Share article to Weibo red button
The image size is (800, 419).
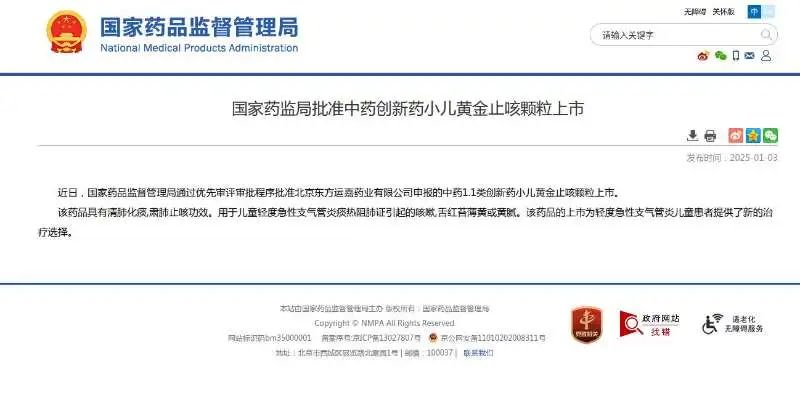click(x=736, y=135)
